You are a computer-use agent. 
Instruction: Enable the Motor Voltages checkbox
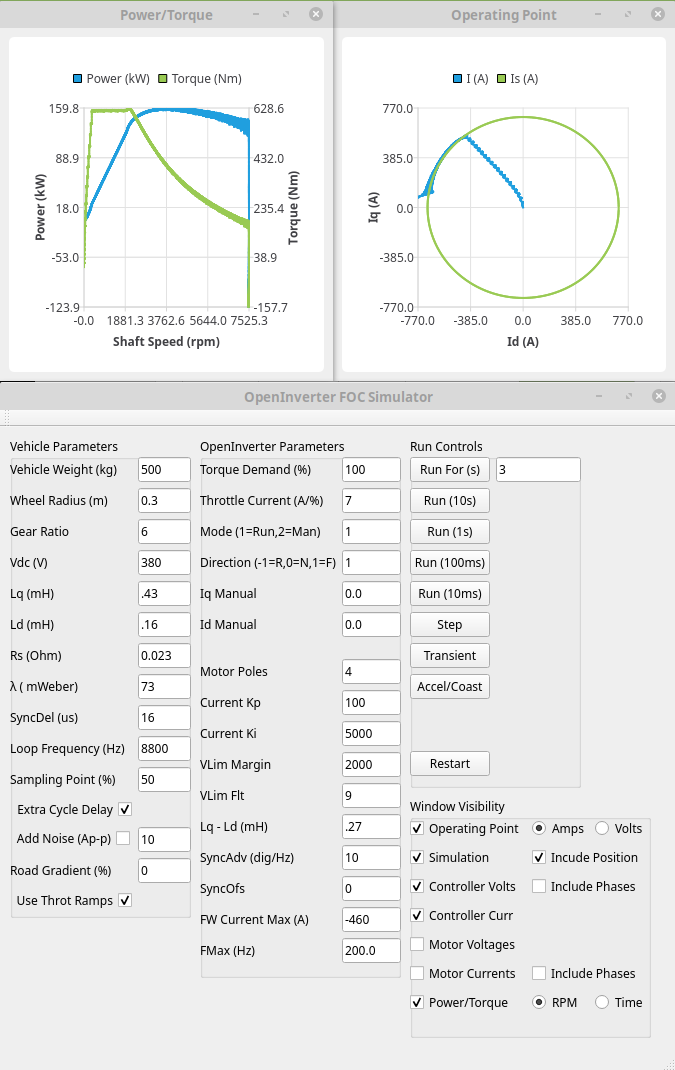417,944
